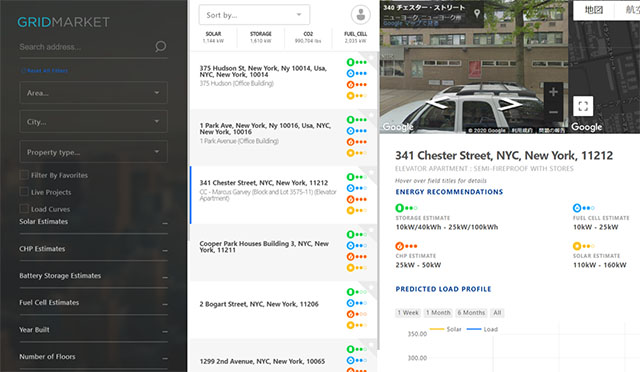640x372 pixels.
Task: Check the Load Curves option
Action: coord(24,208)
